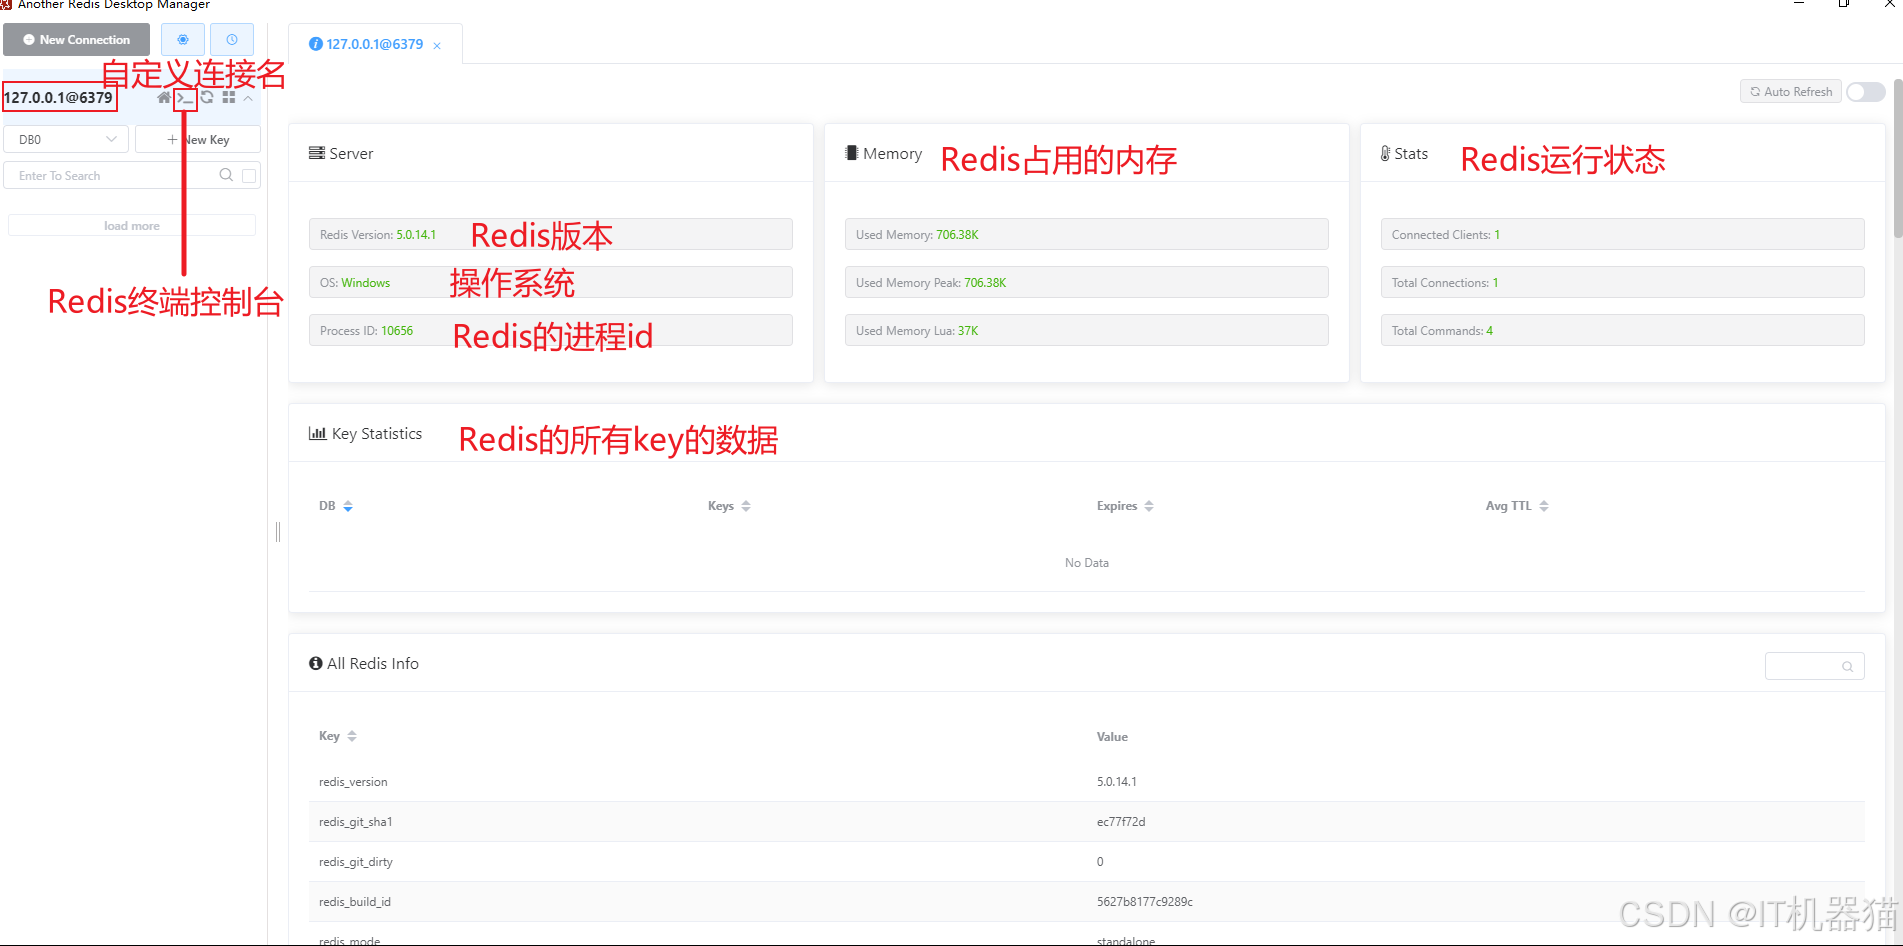This screenshot has height=946, width=1903.
Task: Click the New Key button
Action: coord(198,140)
